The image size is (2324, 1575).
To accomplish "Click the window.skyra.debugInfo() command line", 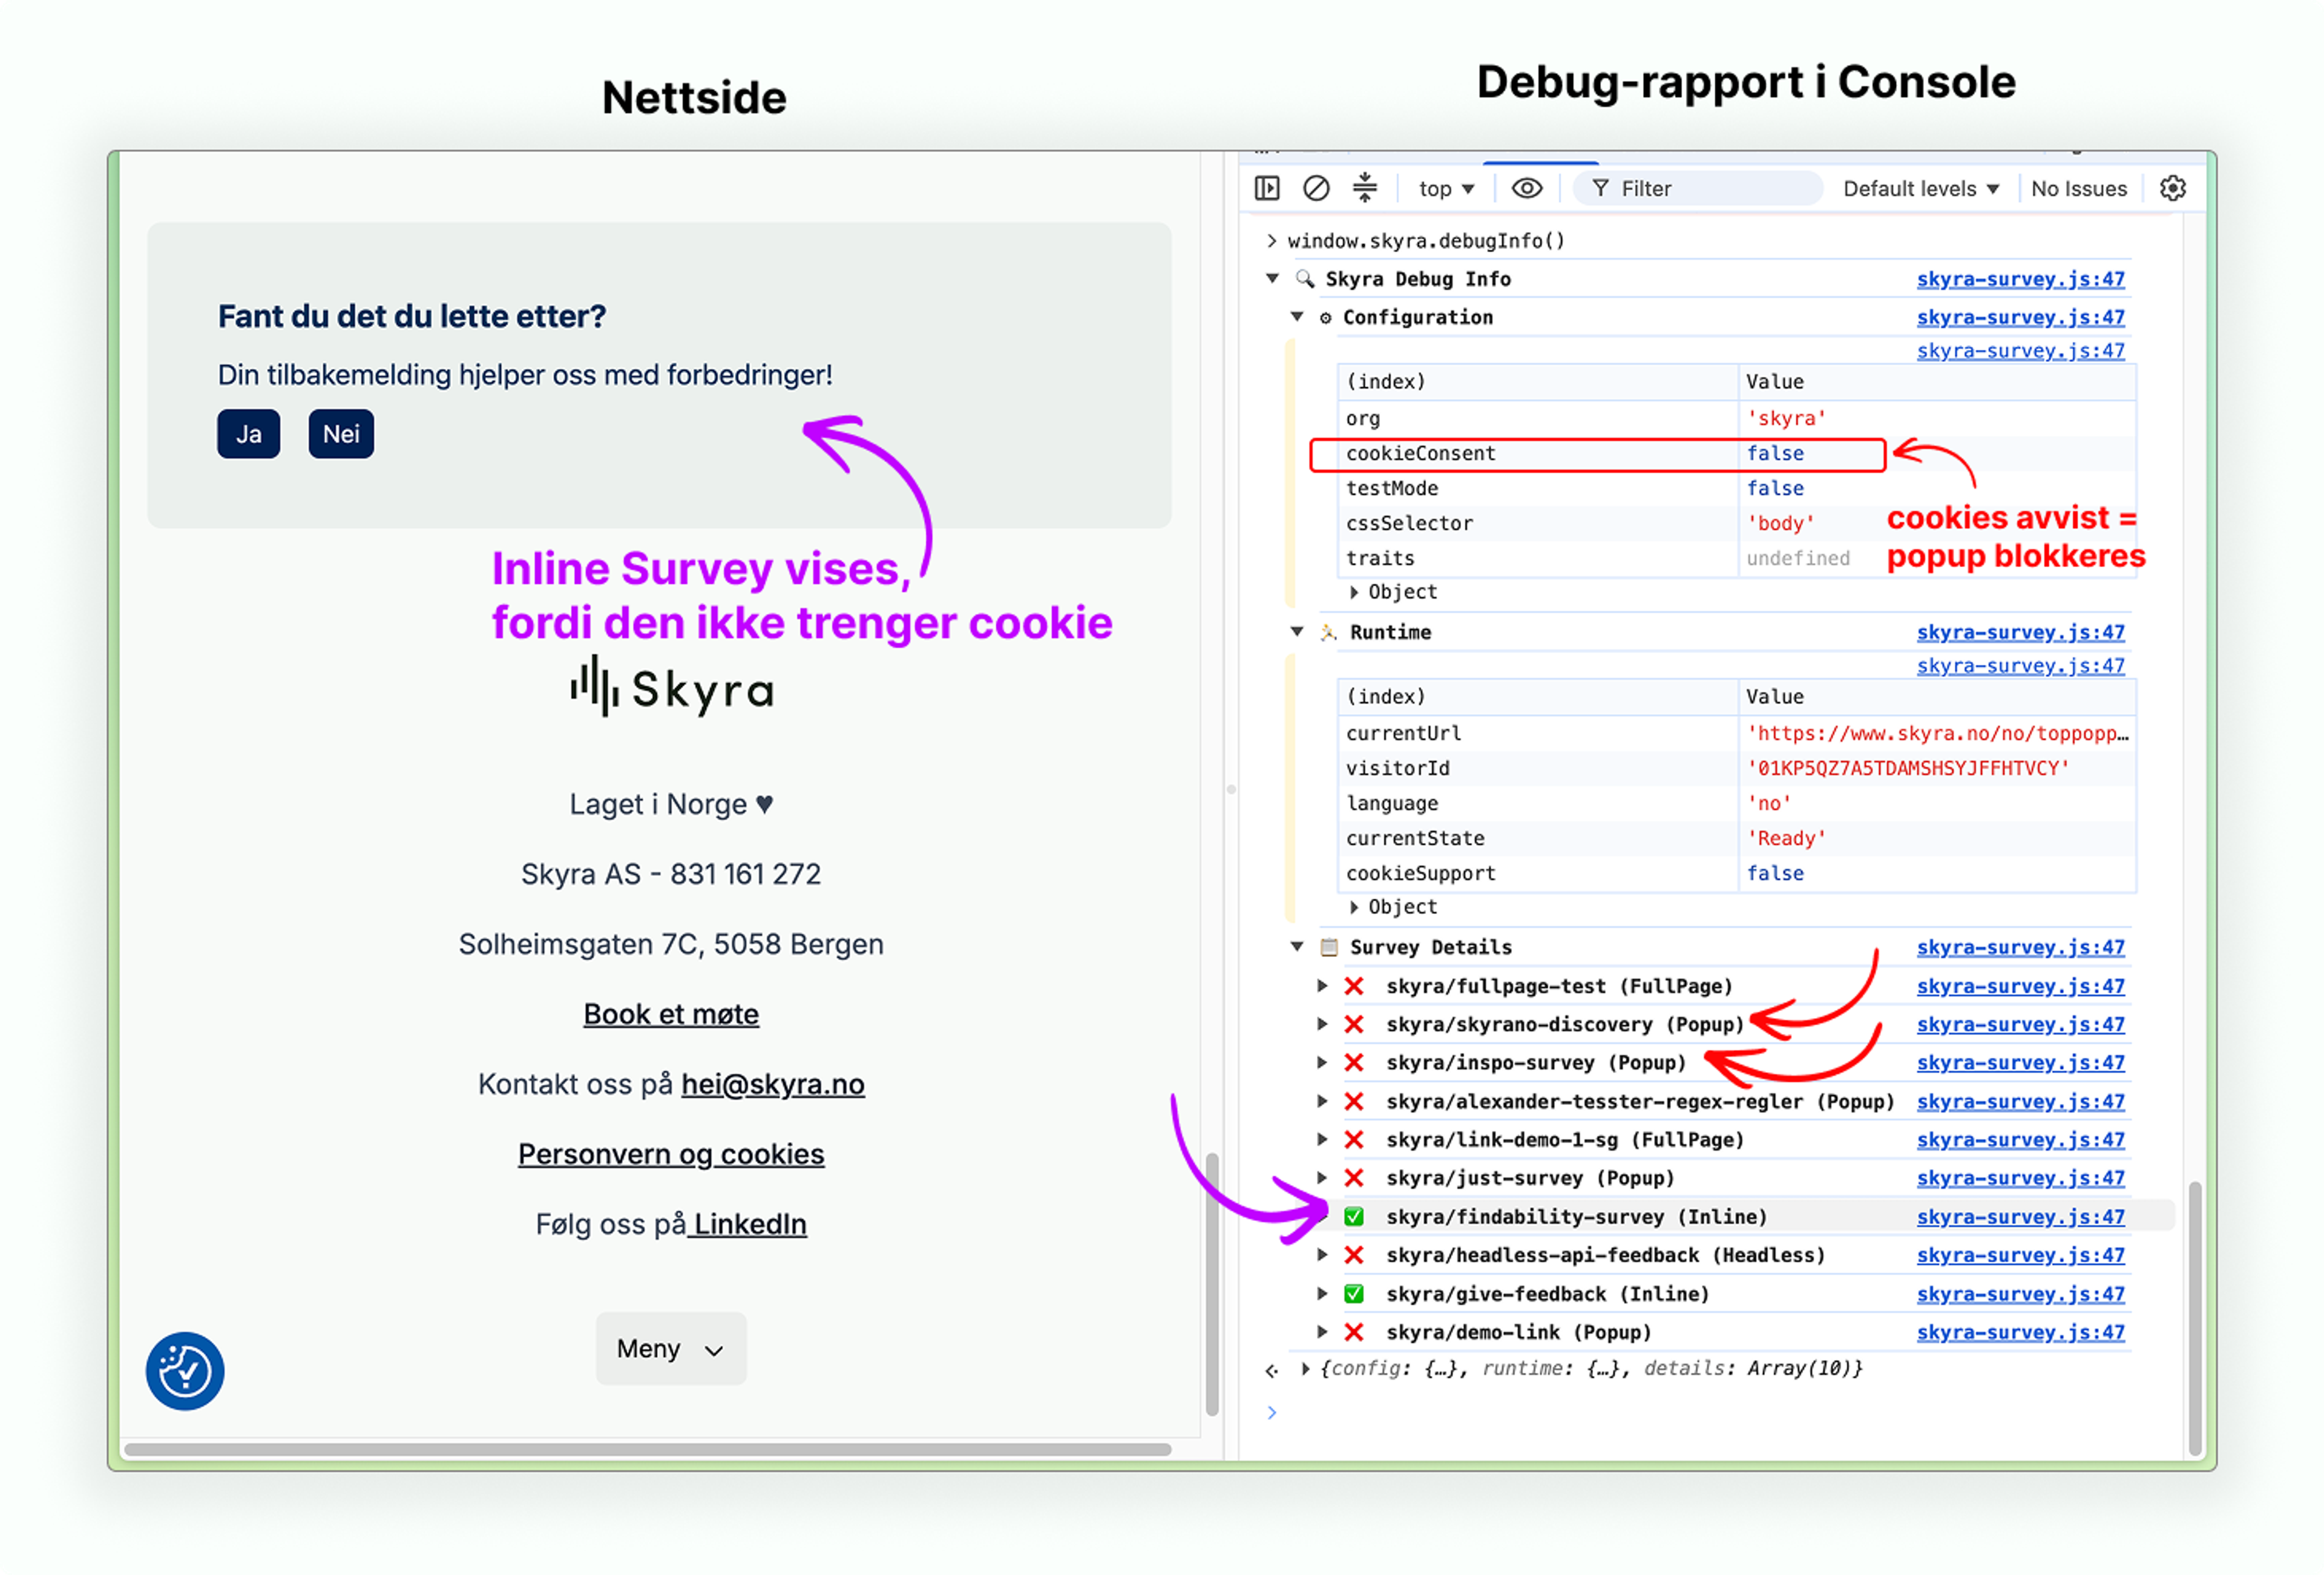I will (1425, 240).
